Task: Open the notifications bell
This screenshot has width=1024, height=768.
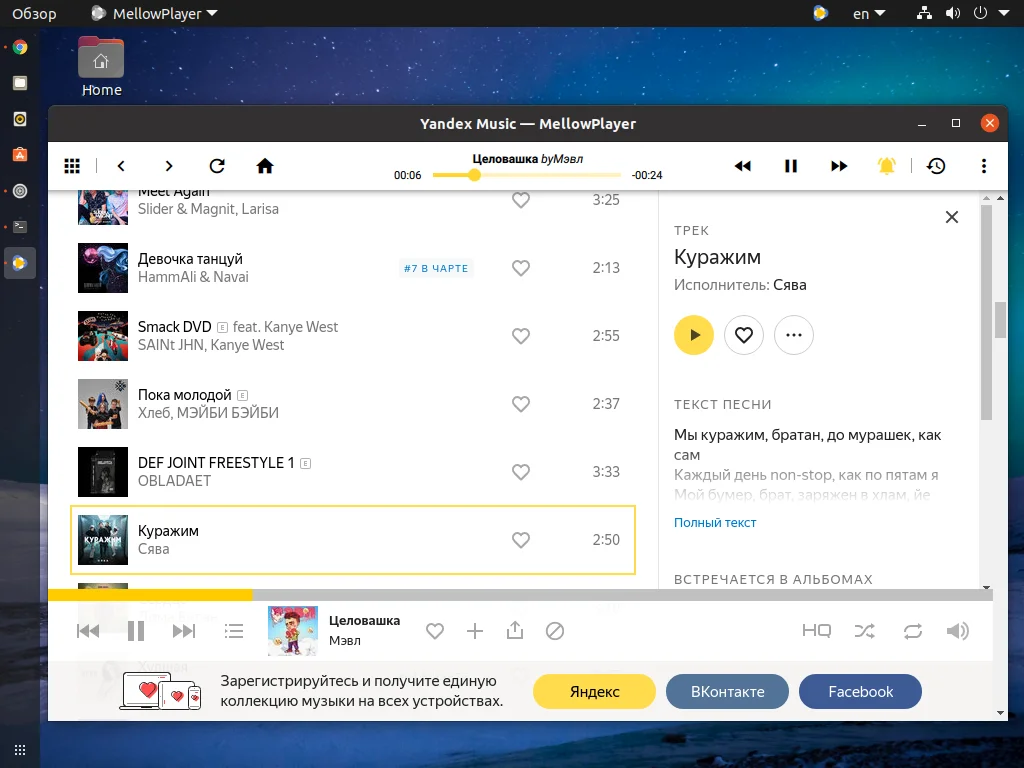Action: point(886,166)
